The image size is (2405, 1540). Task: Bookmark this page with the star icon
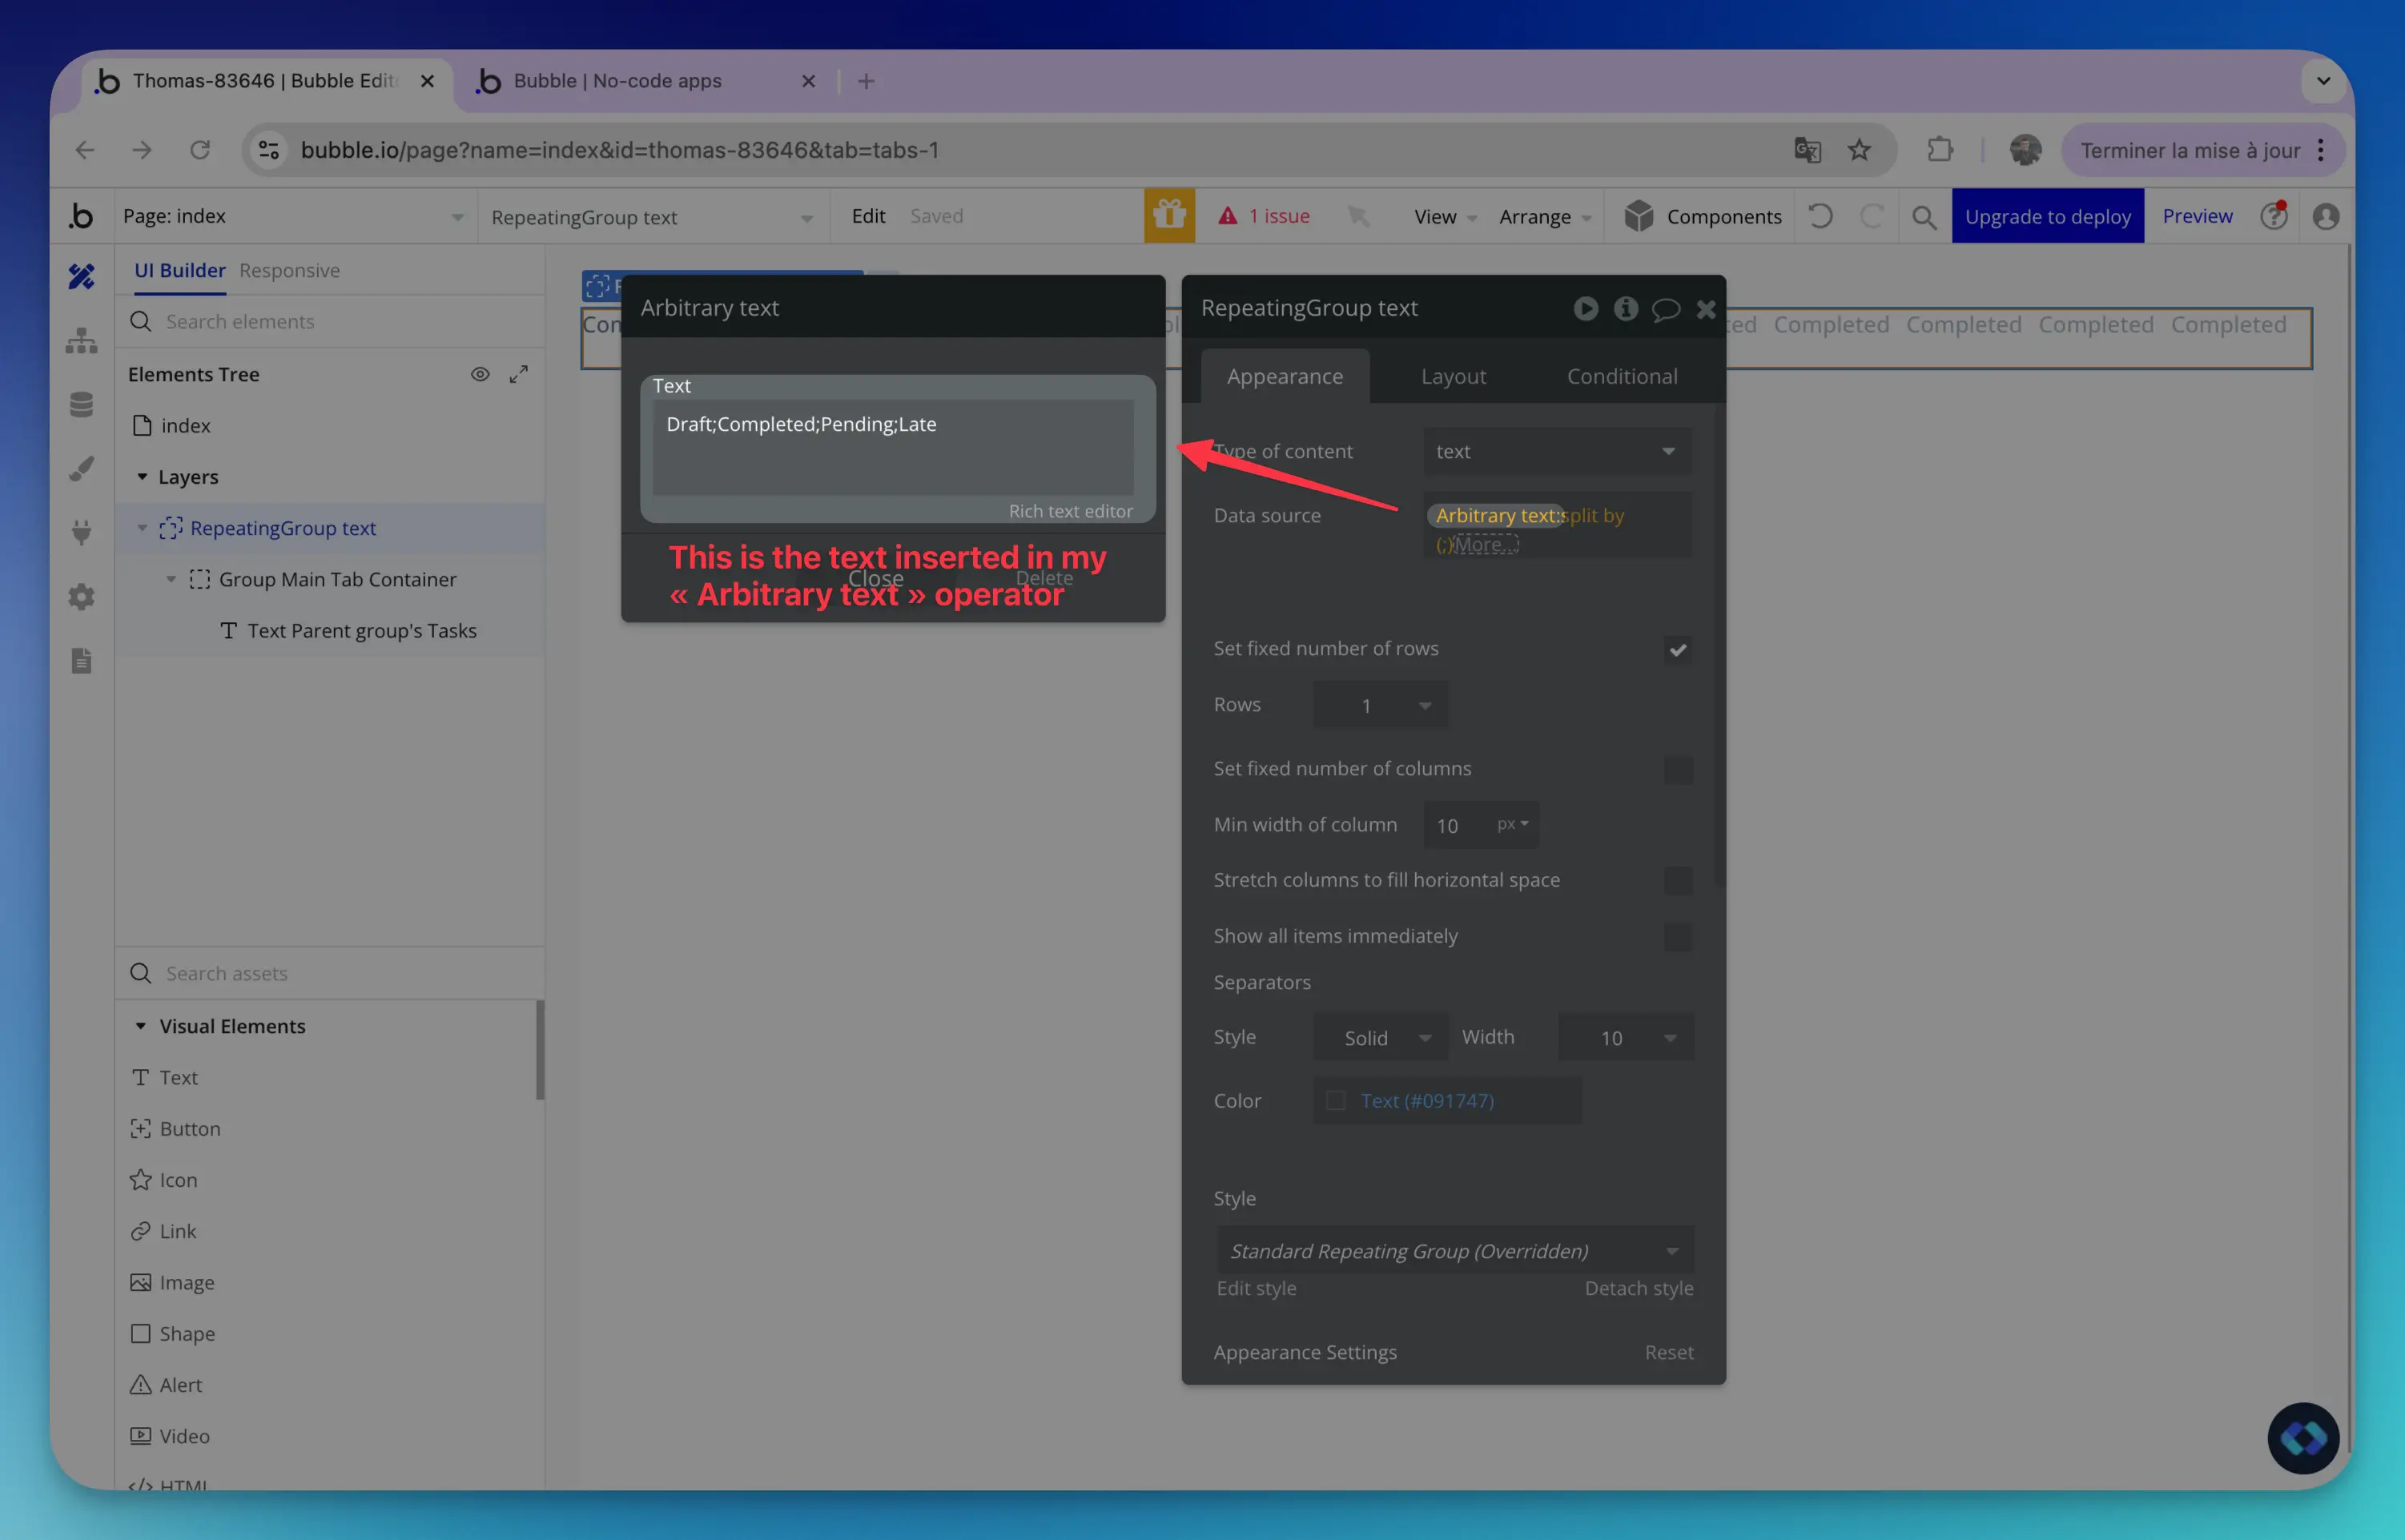click(1859, 150)
